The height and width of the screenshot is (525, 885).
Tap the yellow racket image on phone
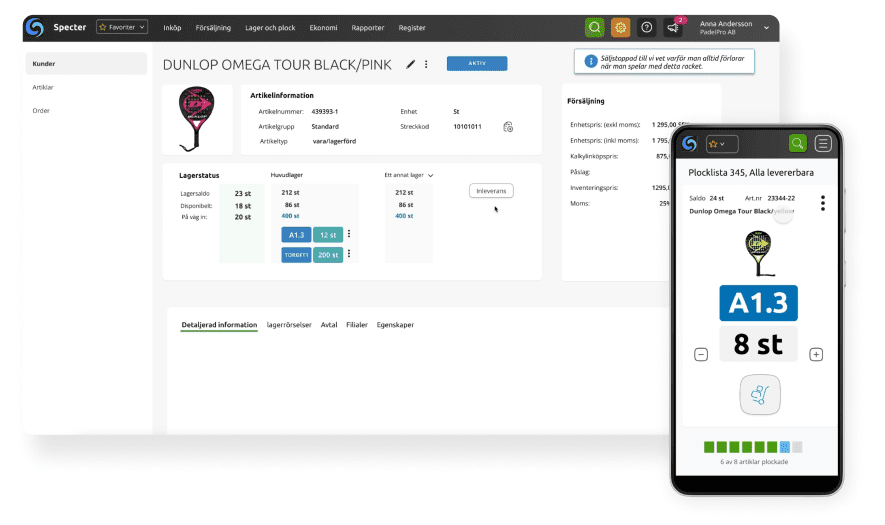759,253
